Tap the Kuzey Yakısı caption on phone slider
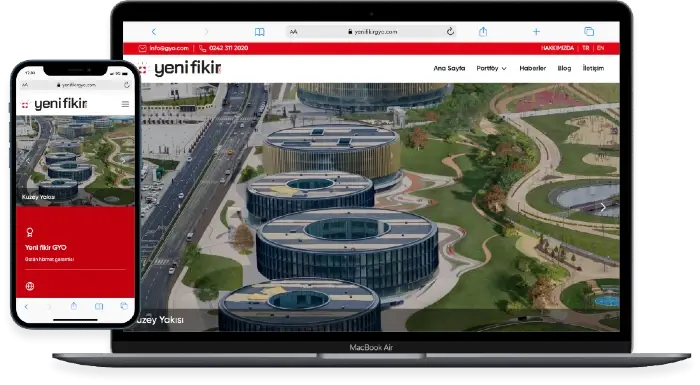 [38, 197]
